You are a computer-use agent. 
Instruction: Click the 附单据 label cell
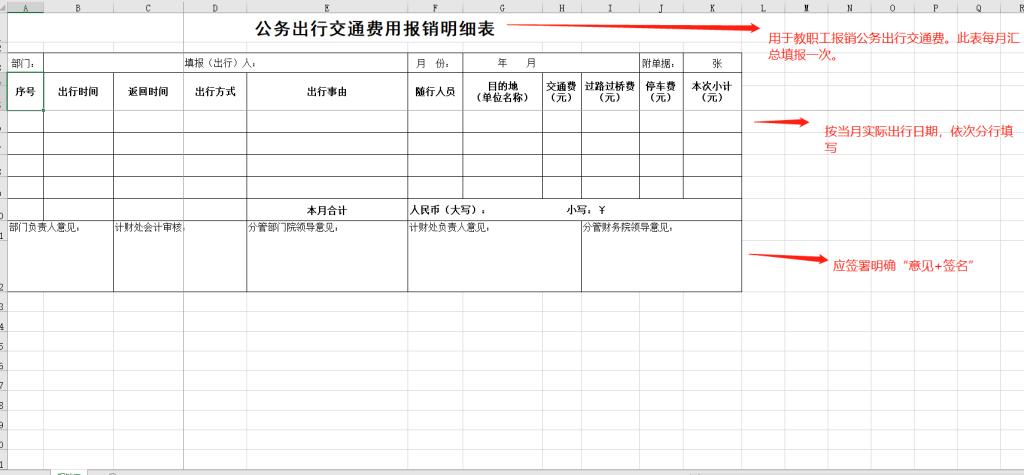click(661, 63)
